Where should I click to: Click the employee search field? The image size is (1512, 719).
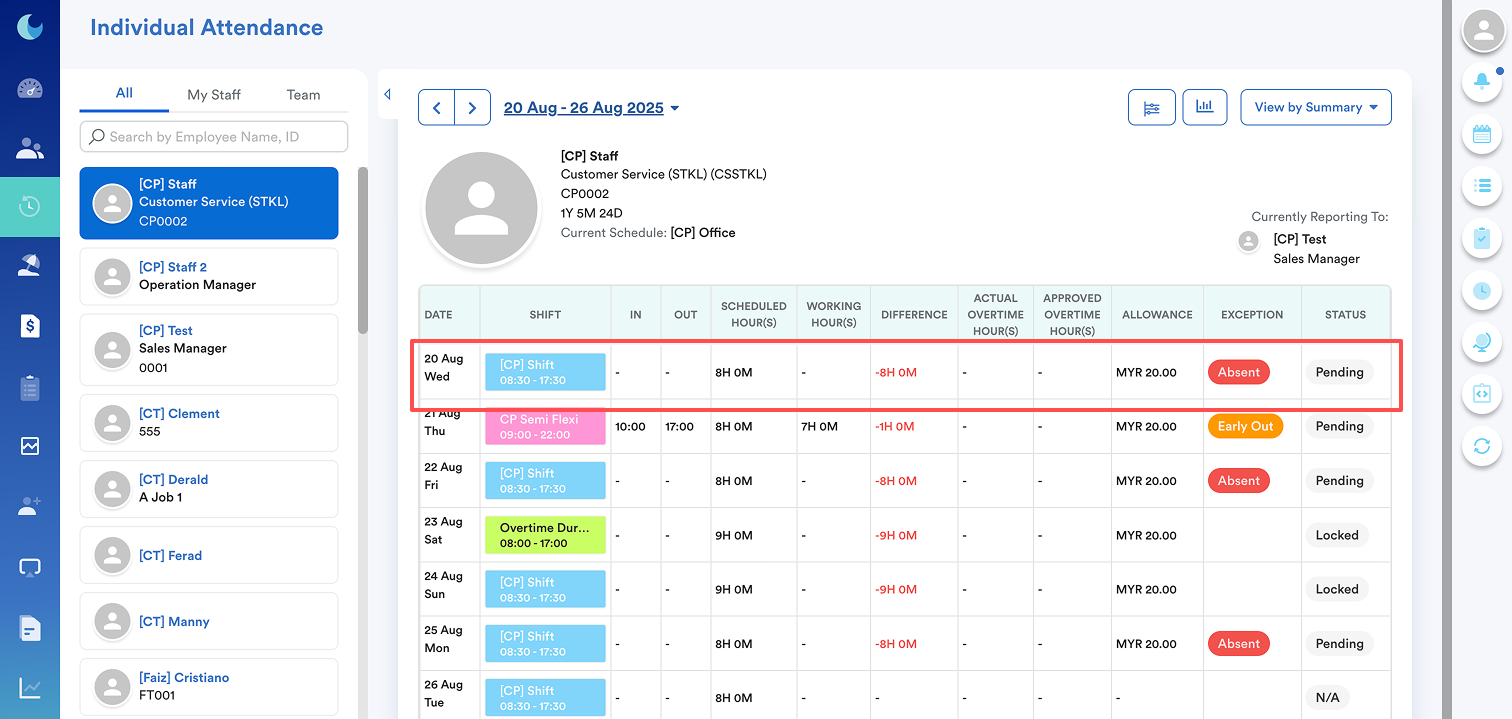[214, 137]
